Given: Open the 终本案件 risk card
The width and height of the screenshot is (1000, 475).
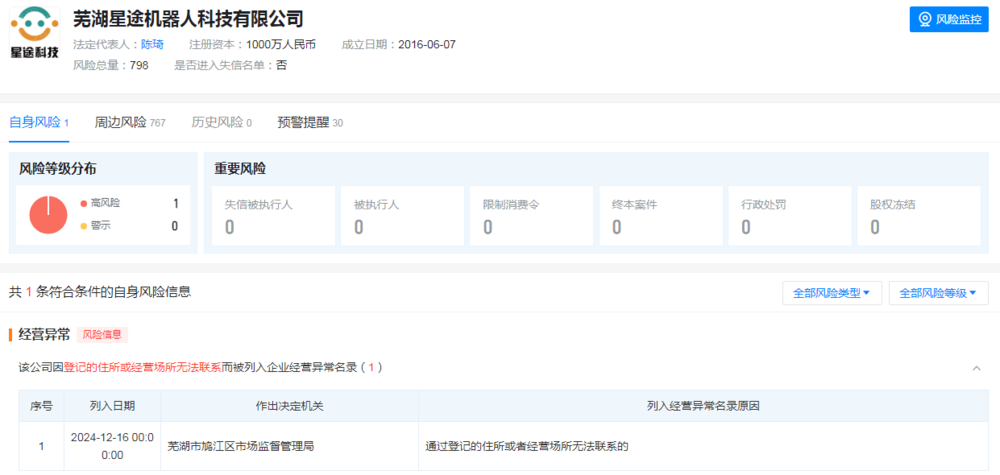Looking at the screenshot, I should click(657, 216).
